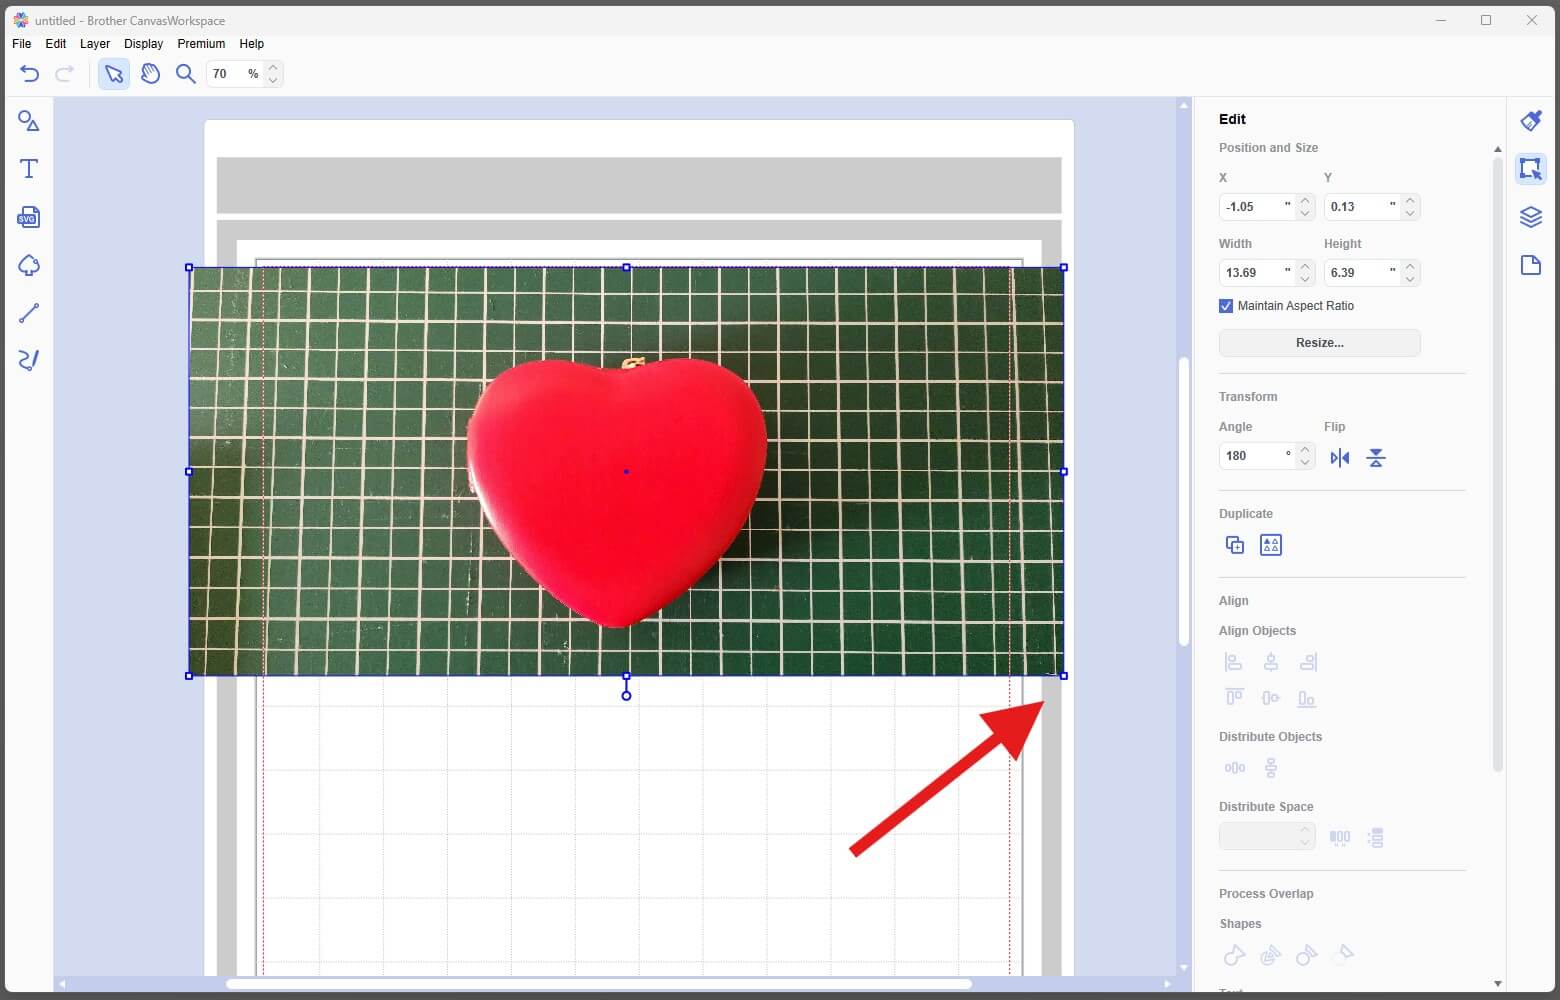Increase the X position value
This screenshot has width=1560, height=1000.
(1305, 200)
